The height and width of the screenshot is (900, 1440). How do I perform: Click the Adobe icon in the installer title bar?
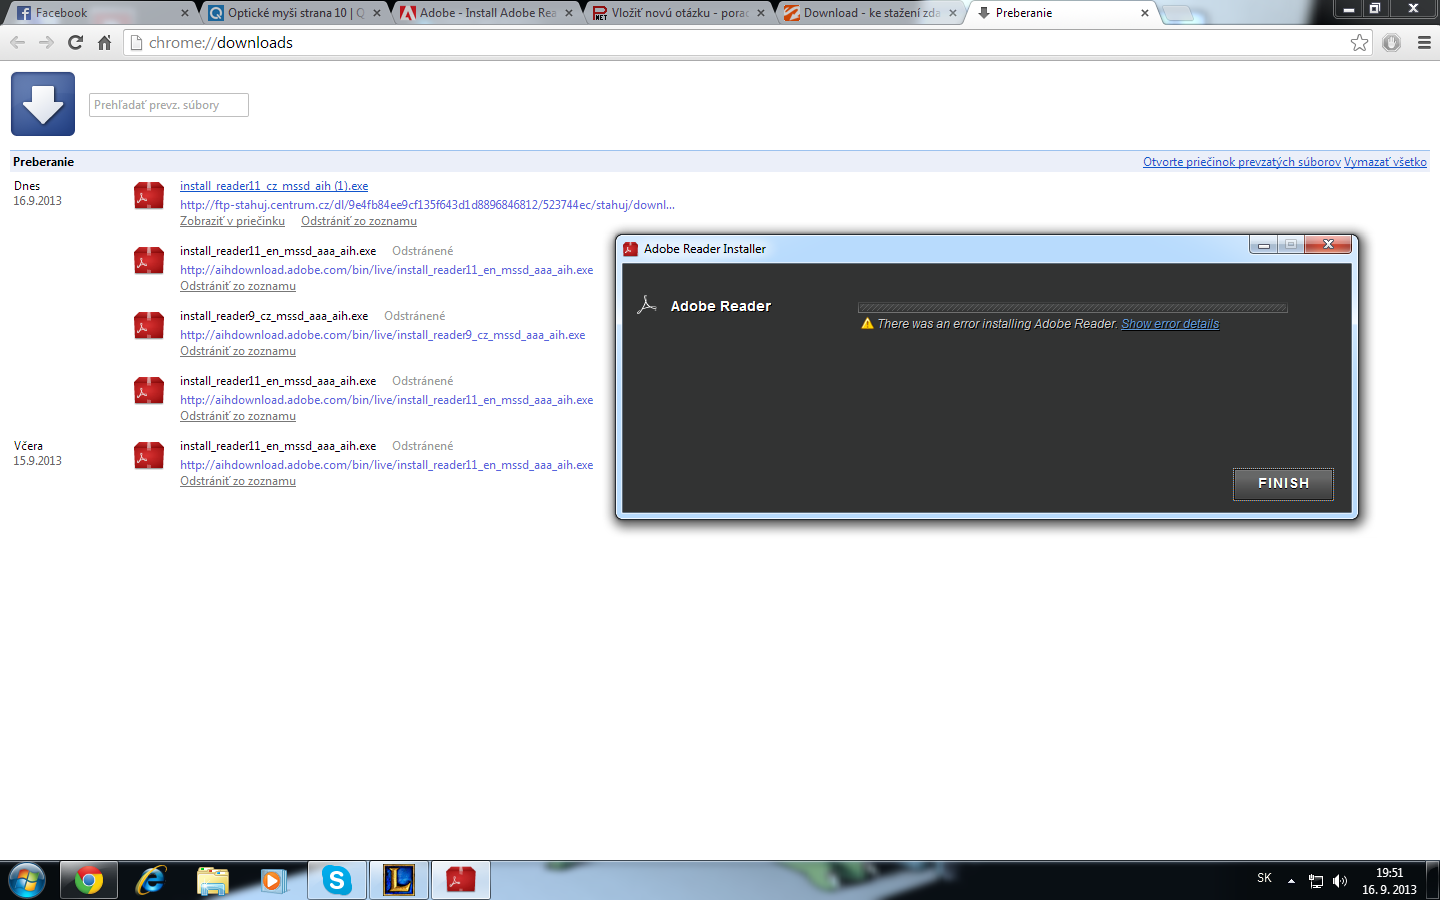630,249
